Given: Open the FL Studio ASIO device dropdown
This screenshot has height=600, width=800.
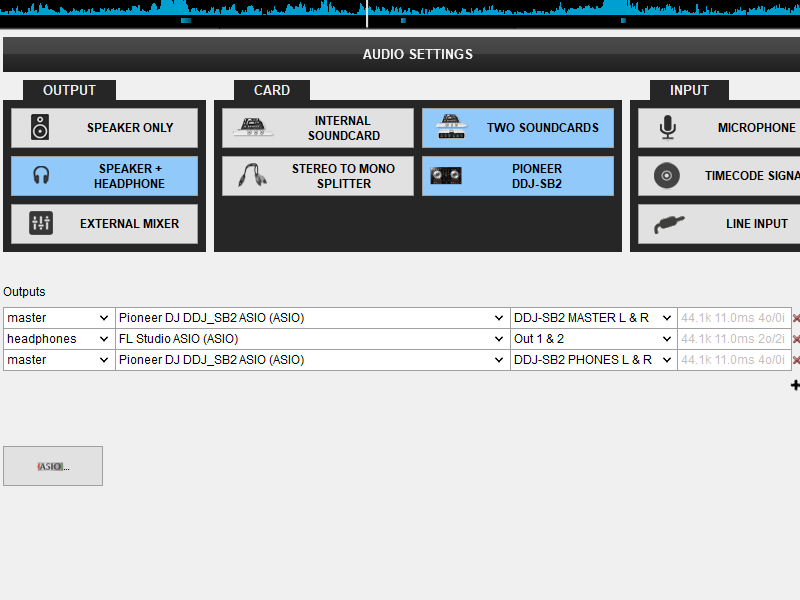Looking at the screenshot, I should point(313,339).
